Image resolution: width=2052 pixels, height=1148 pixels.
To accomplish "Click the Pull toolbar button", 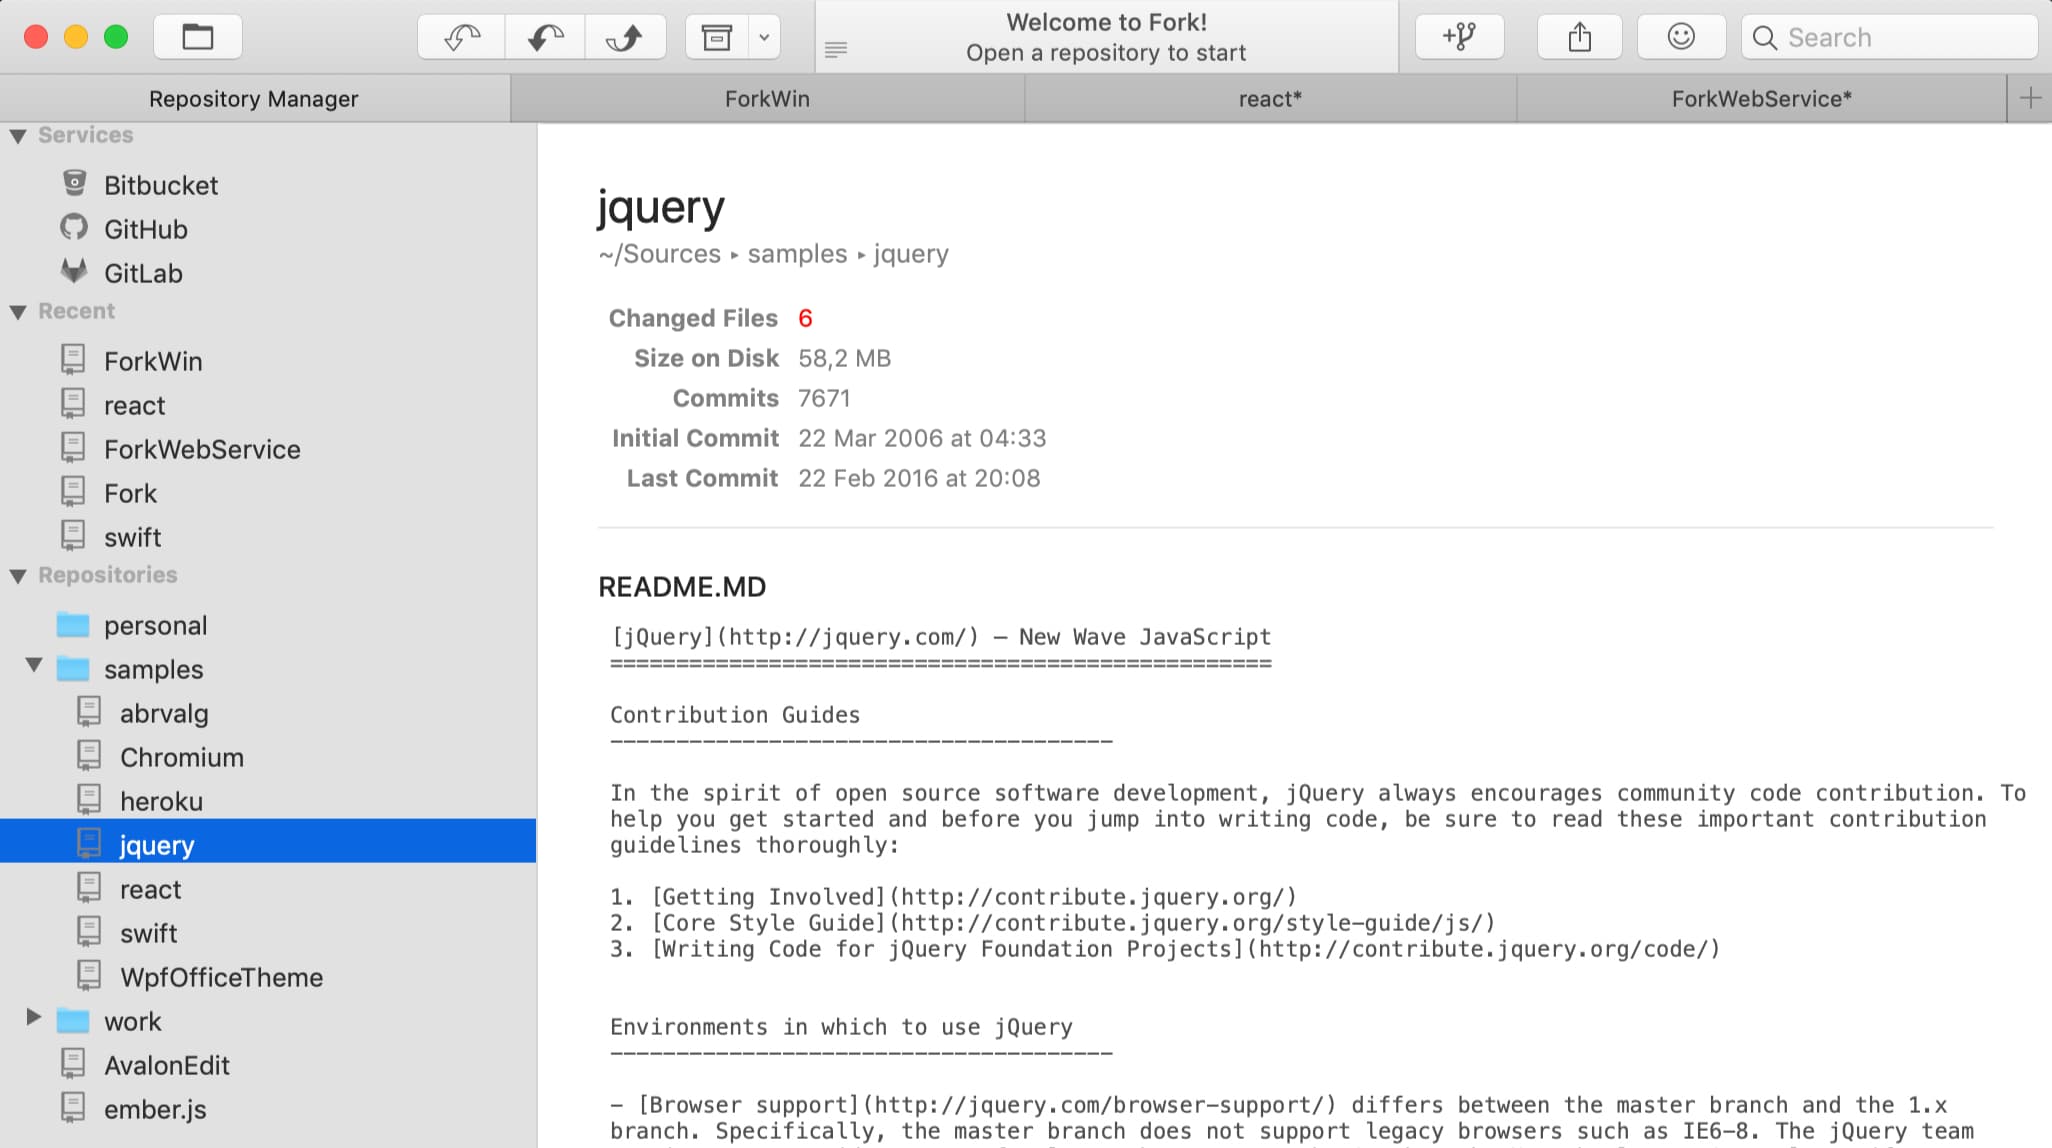I will (545, 37).
